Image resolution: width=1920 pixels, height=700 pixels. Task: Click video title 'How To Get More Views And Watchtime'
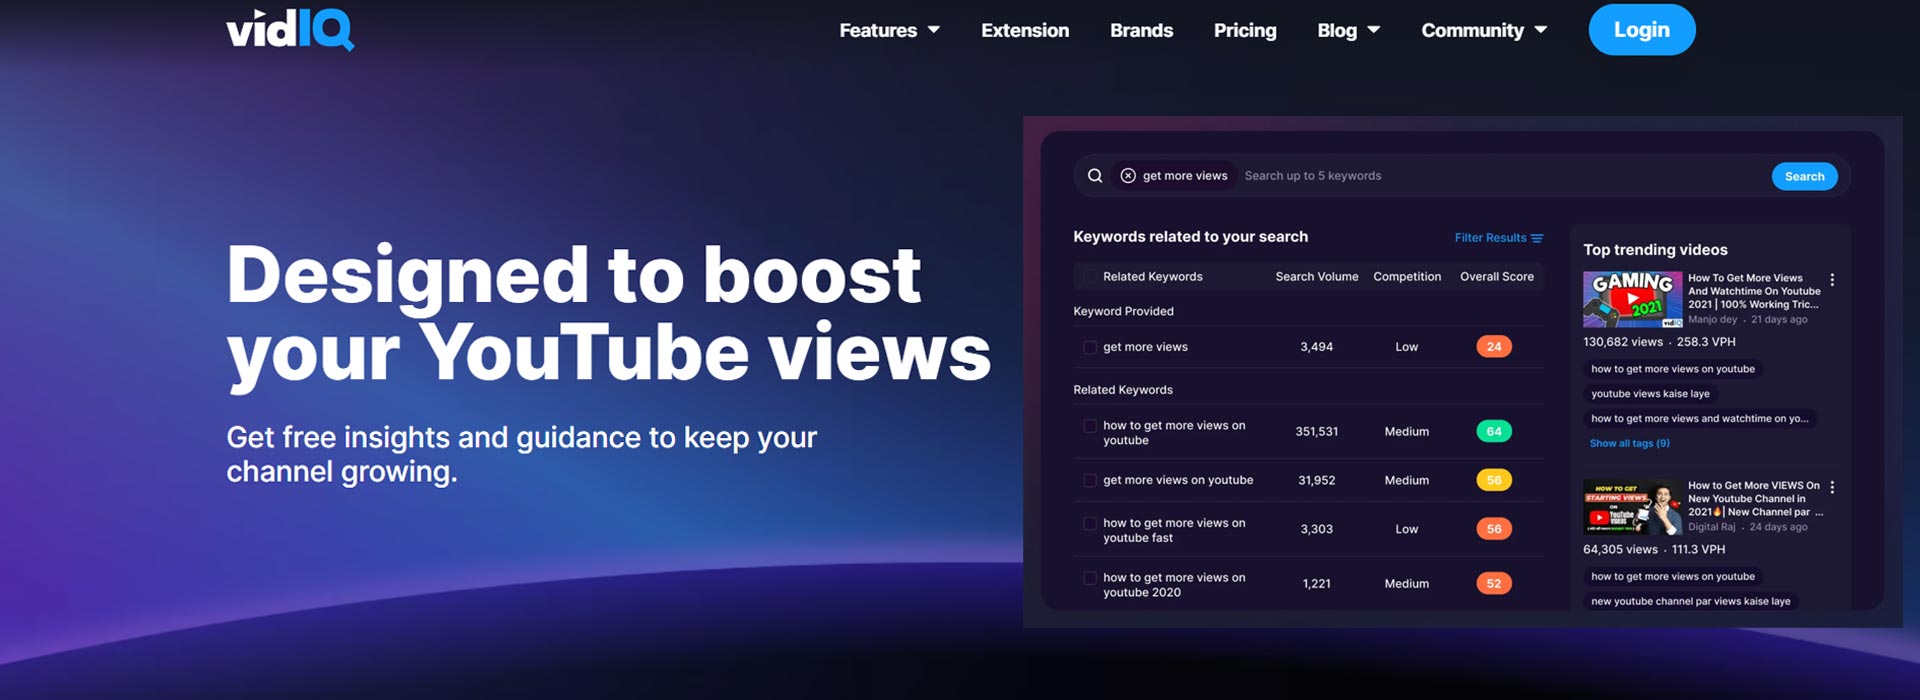[1753, 291]
